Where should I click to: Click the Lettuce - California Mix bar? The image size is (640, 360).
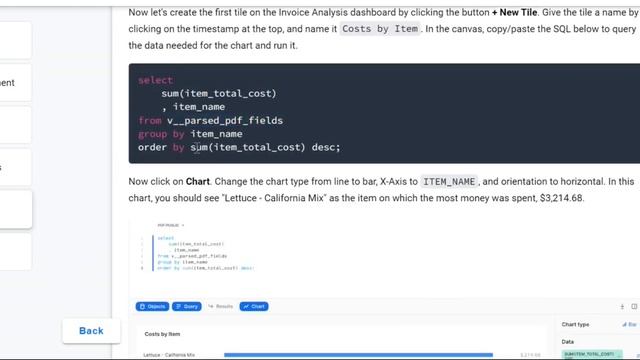pos(358,355)
